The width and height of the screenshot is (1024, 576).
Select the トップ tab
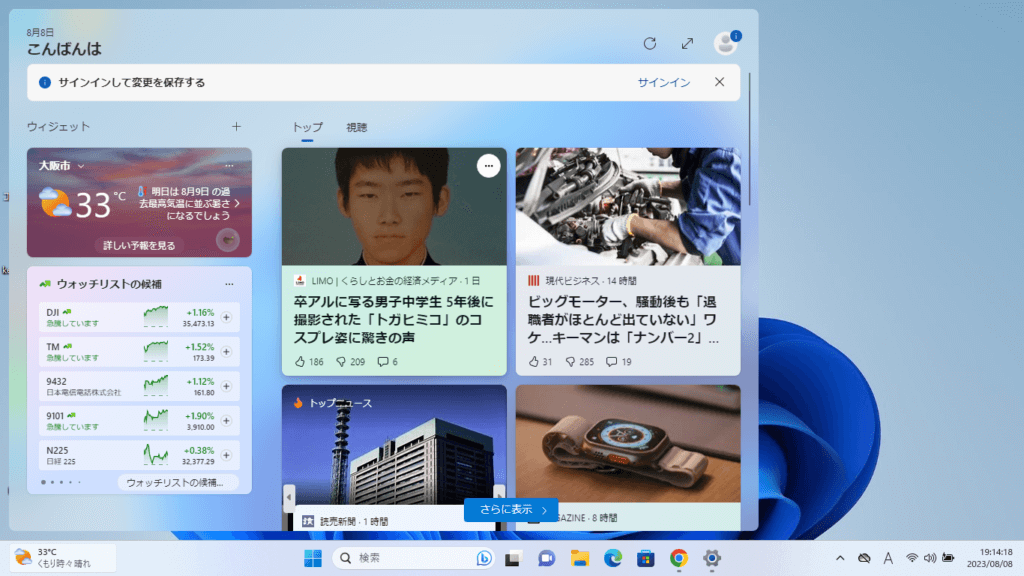[307, 128]
